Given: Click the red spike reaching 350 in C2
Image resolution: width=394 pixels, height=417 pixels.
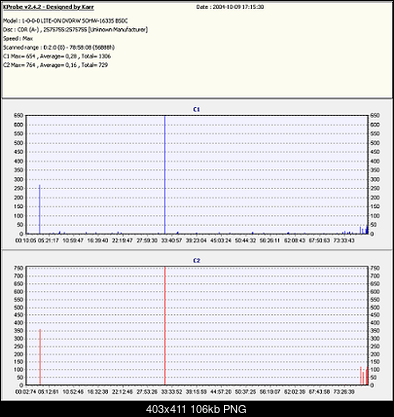Looking at the screenshot, I should [40, 357].
